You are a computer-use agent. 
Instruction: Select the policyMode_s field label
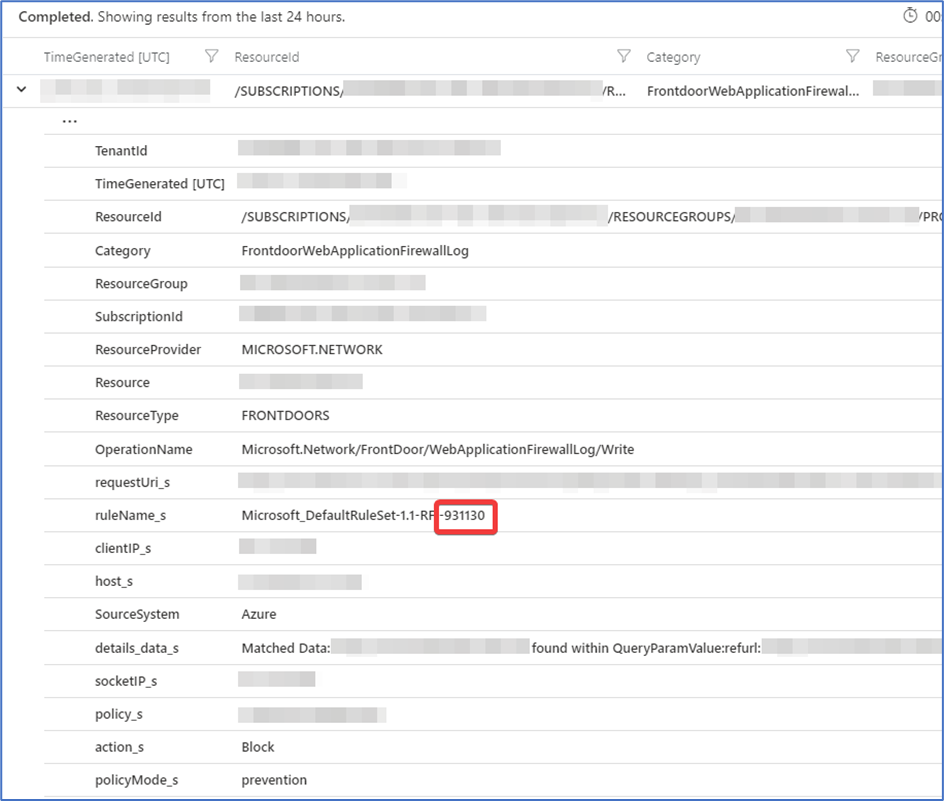137,781
